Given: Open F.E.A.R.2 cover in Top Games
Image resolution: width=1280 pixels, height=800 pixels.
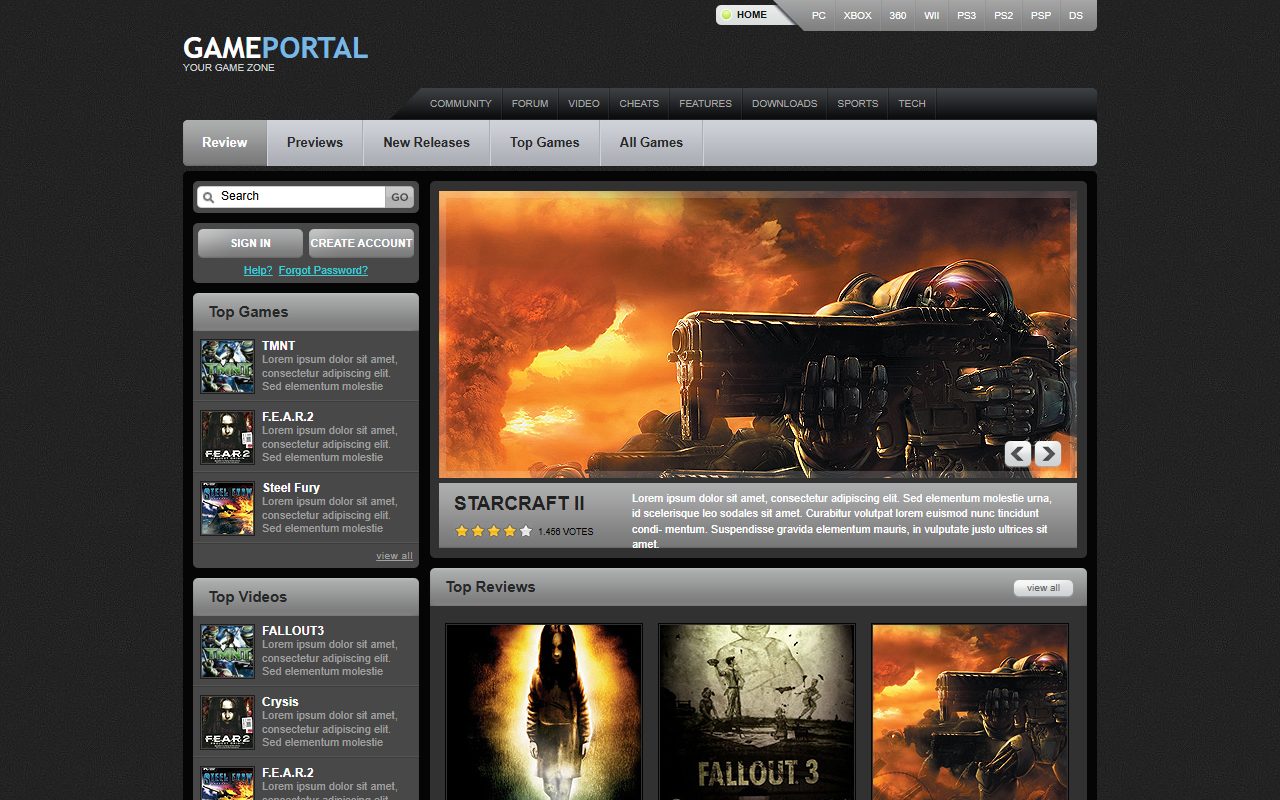Looking at the screenshot, I should click(228, 437).
